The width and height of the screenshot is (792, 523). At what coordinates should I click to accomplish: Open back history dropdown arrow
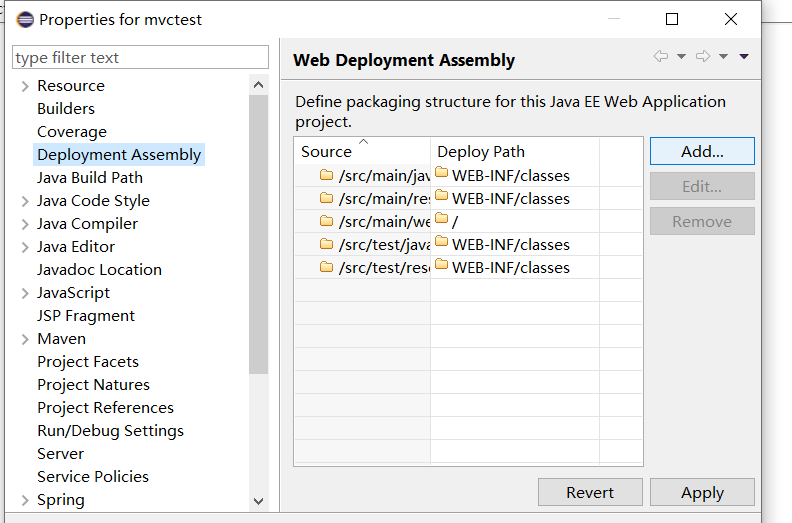(x=681, y=57)
